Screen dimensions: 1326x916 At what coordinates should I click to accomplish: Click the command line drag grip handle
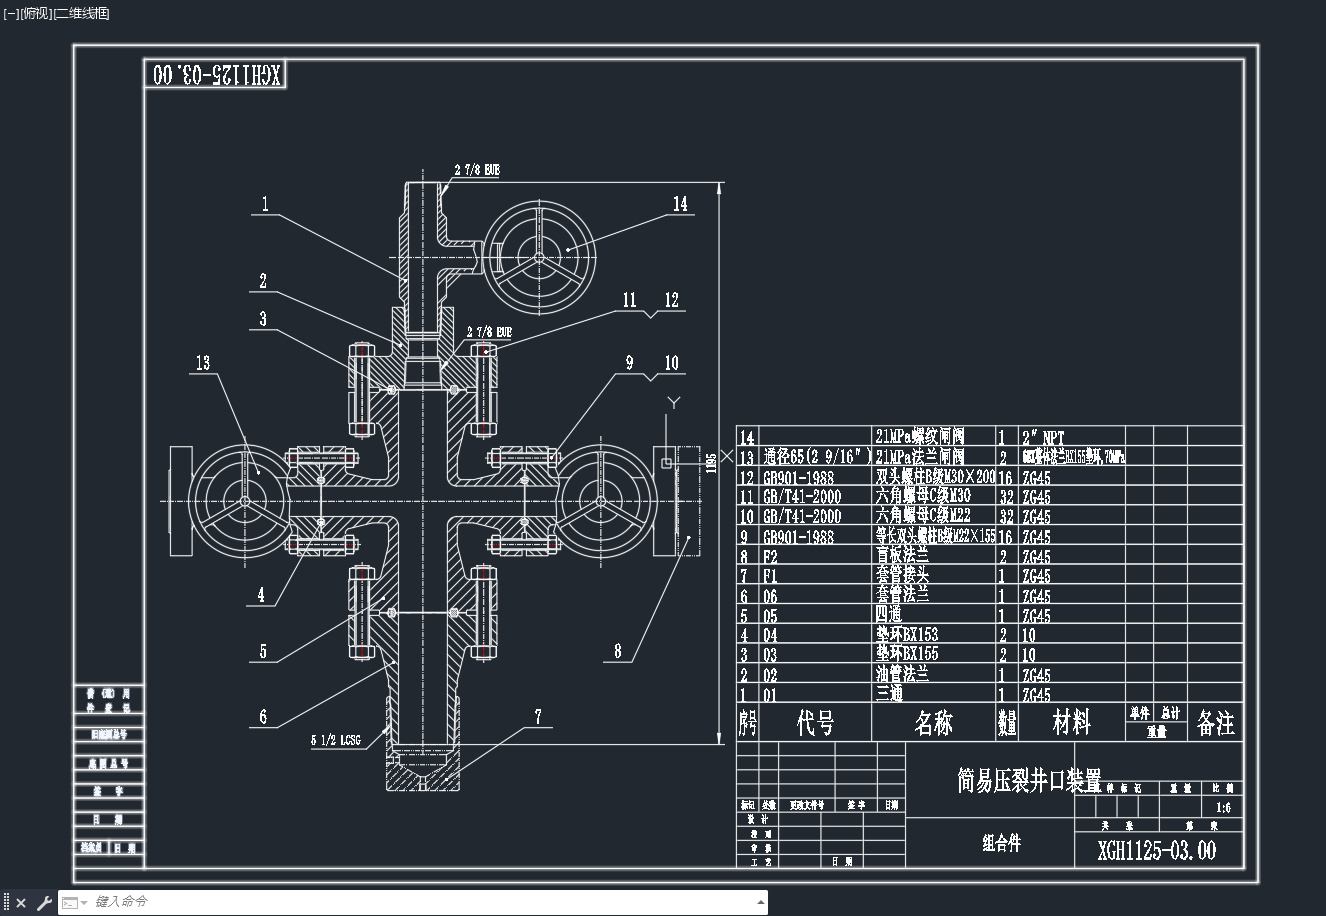click(6, 903)
